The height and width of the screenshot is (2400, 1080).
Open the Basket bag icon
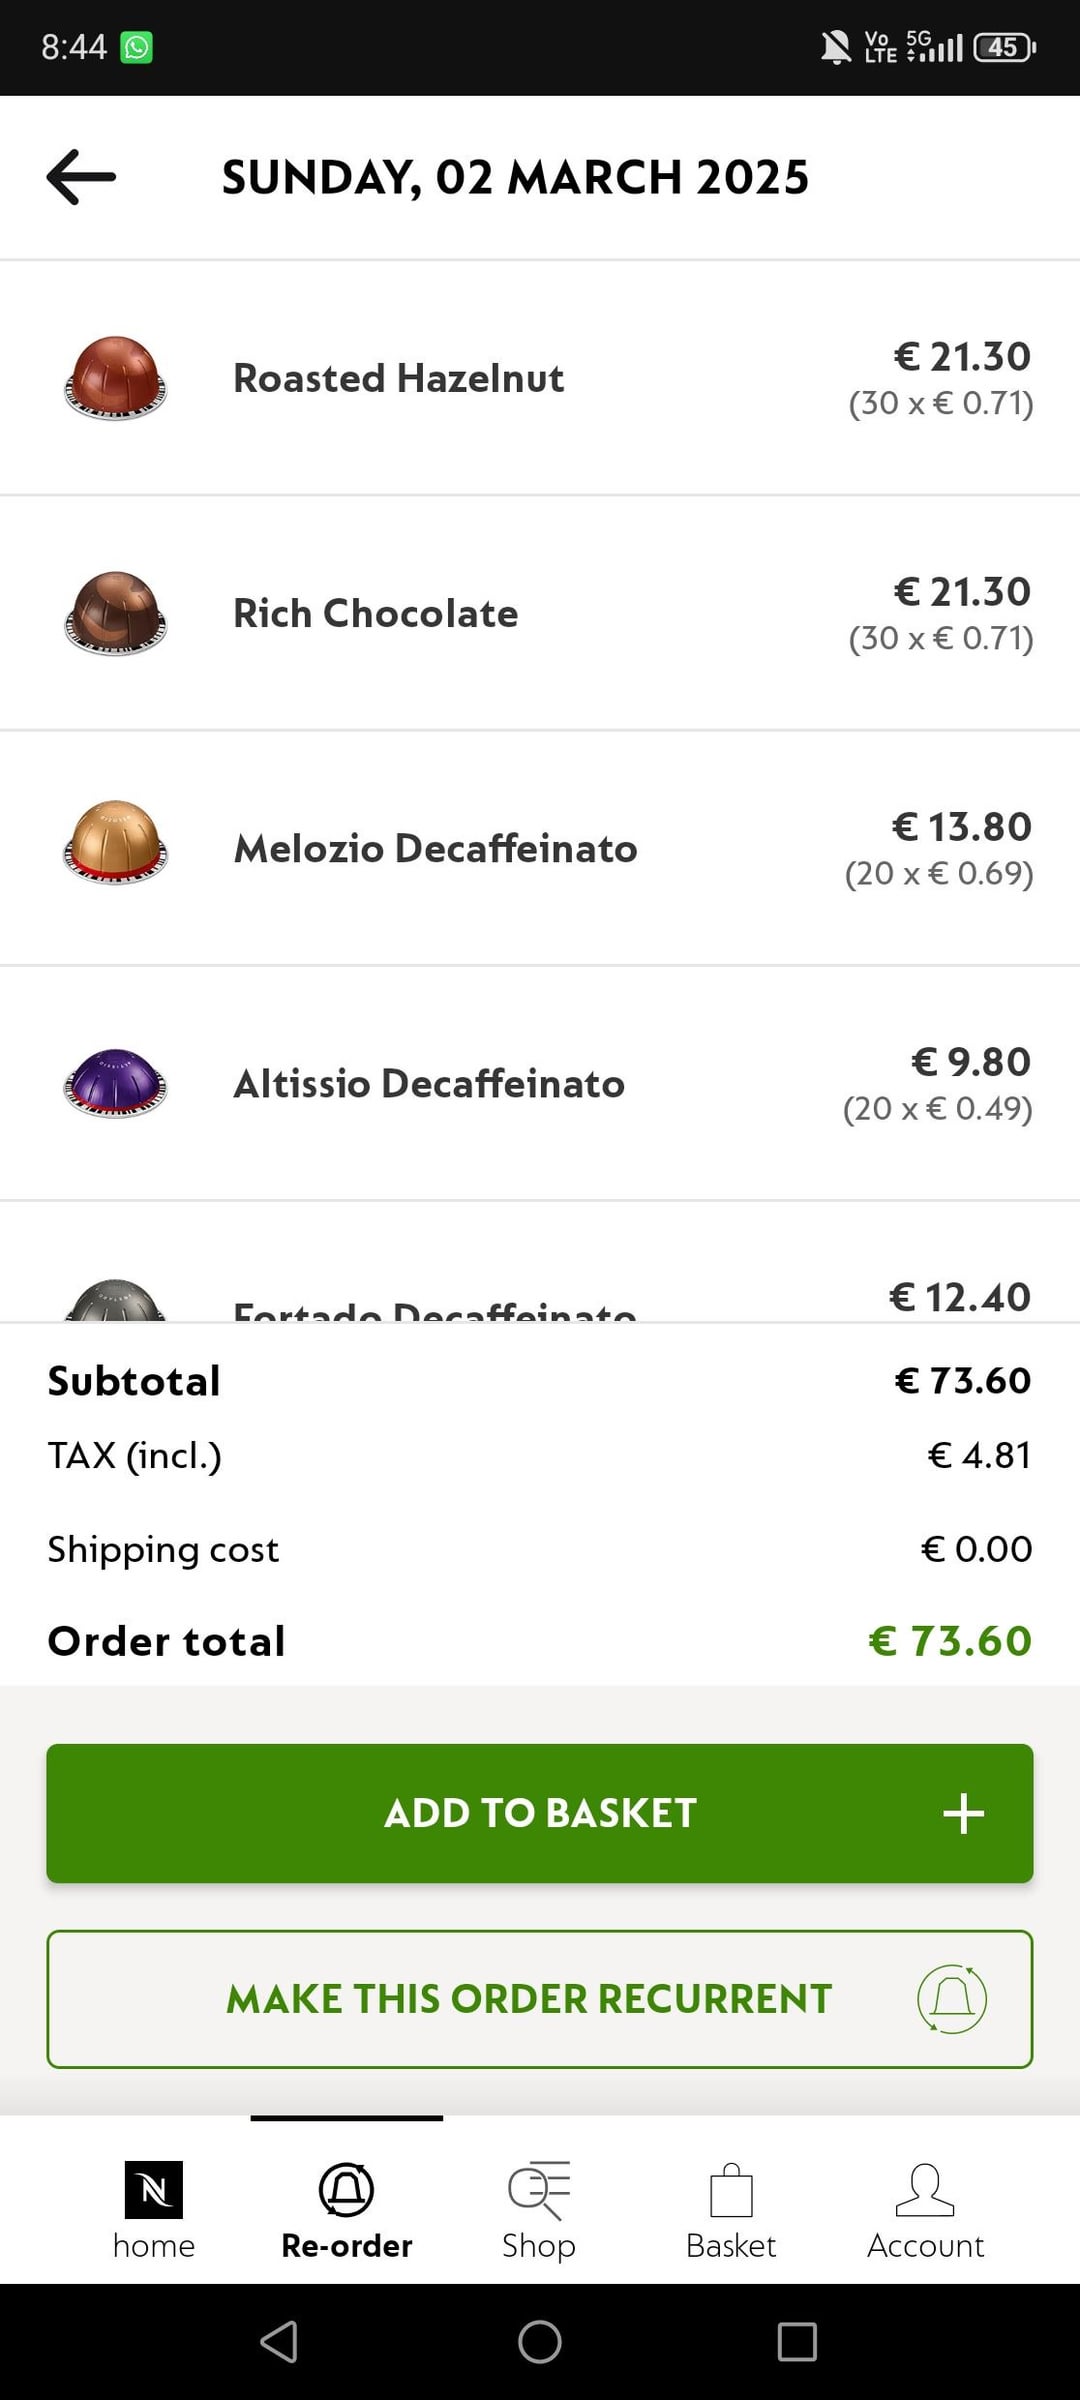pyautogui.click(x=731, y=2190)
